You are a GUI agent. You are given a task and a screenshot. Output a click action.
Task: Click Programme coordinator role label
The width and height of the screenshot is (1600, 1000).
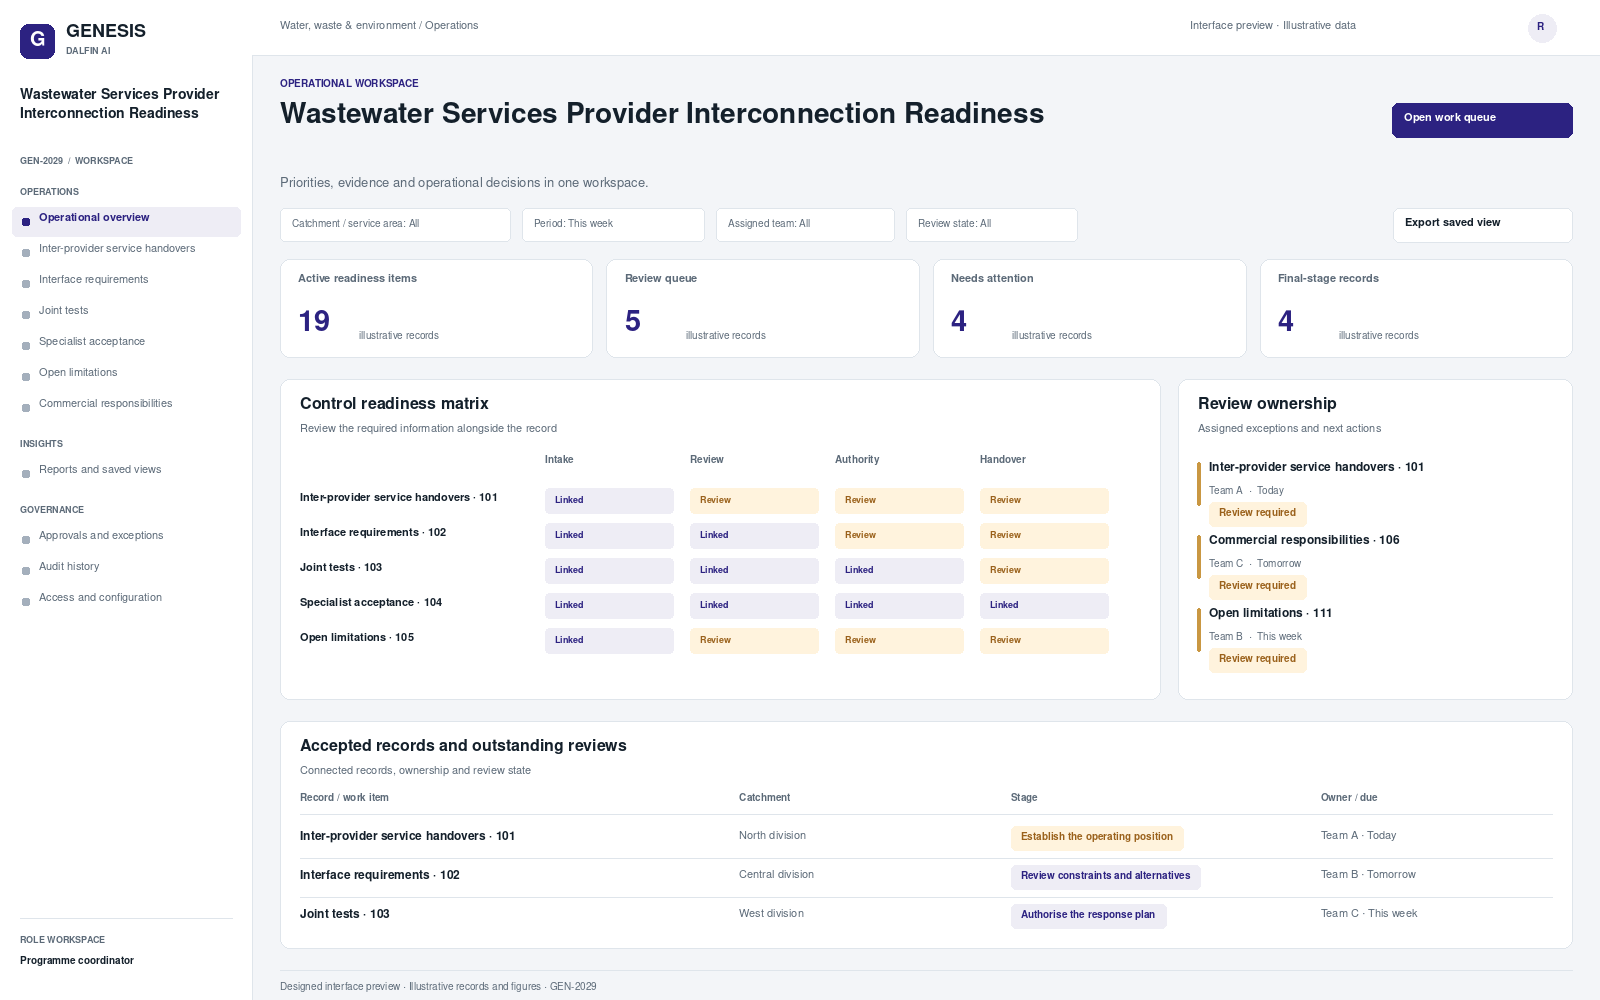click(x=77, y=961)
